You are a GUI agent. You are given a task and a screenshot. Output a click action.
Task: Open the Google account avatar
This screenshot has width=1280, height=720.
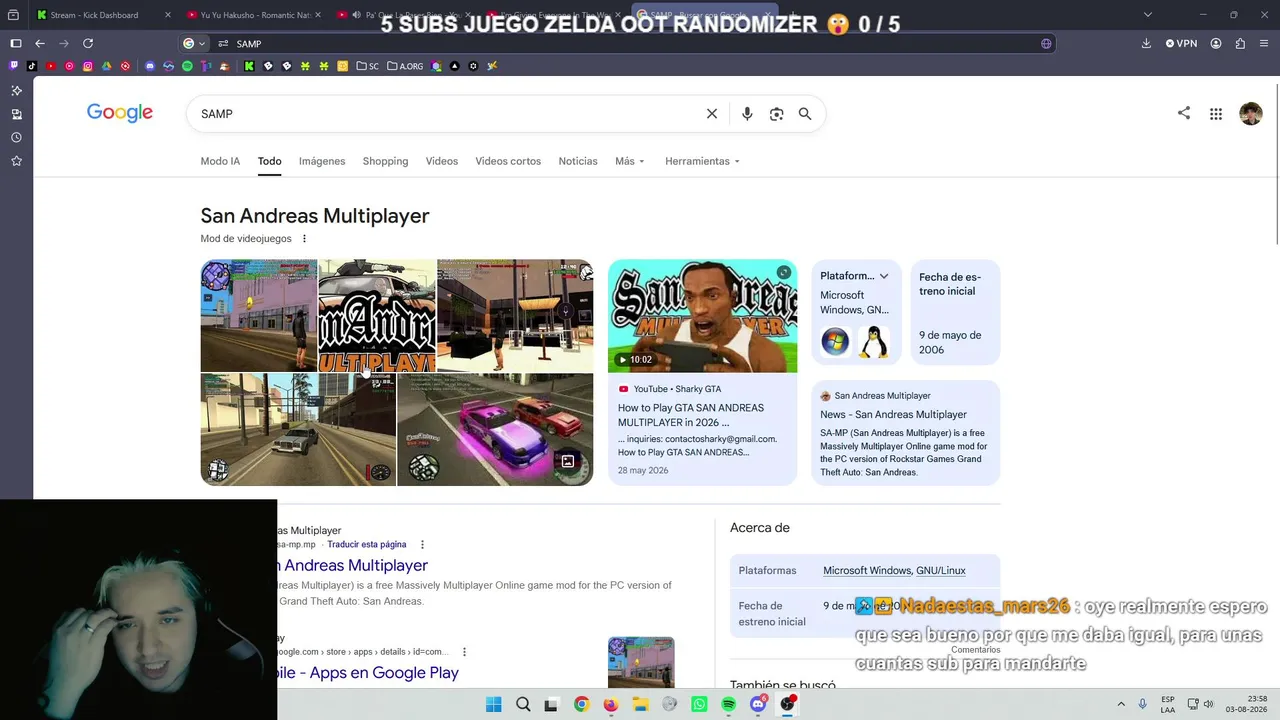(1251, 114)
